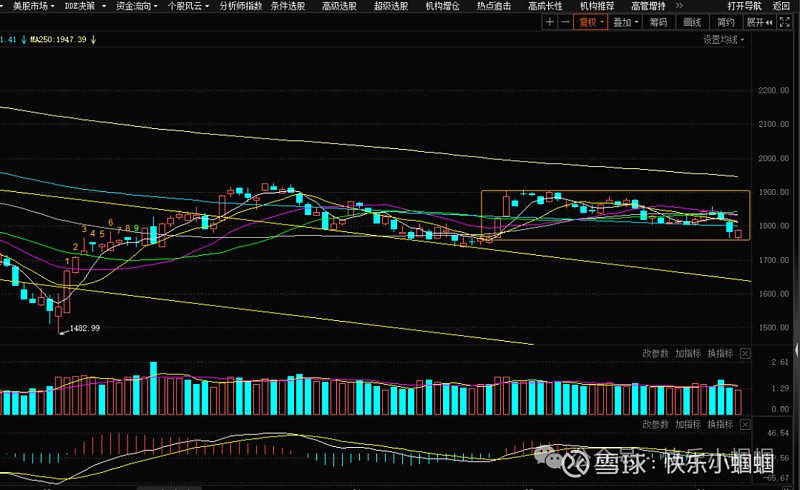Close the volume indicator panel
Viewport: 800px width, 490px height.
tap(745, 353)
